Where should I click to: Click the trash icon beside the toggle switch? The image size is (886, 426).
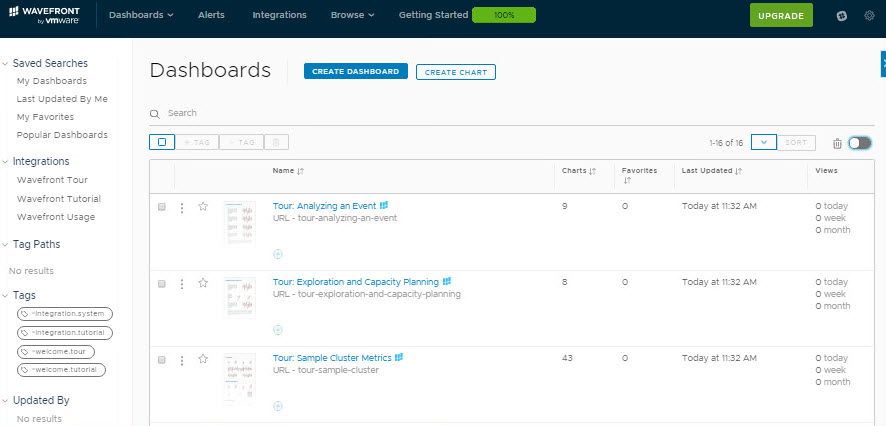837,143
